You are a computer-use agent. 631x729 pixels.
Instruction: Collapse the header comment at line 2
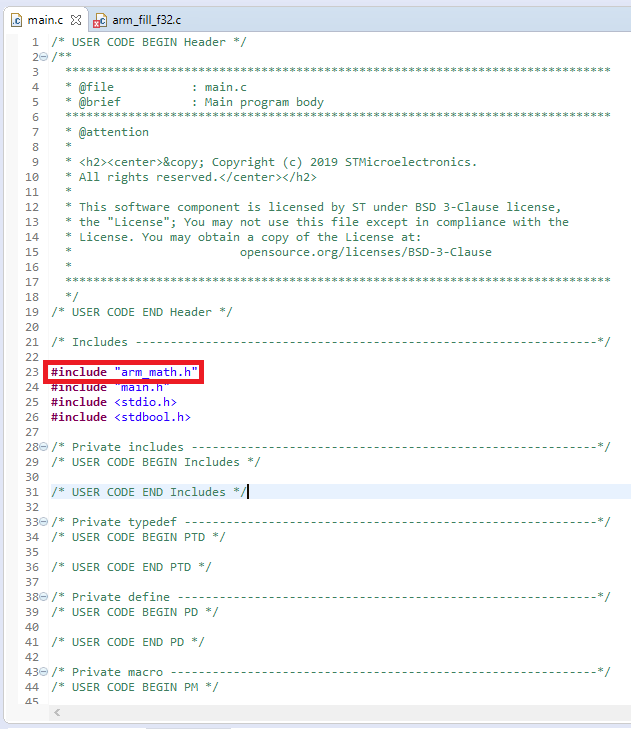click(44, 57)
